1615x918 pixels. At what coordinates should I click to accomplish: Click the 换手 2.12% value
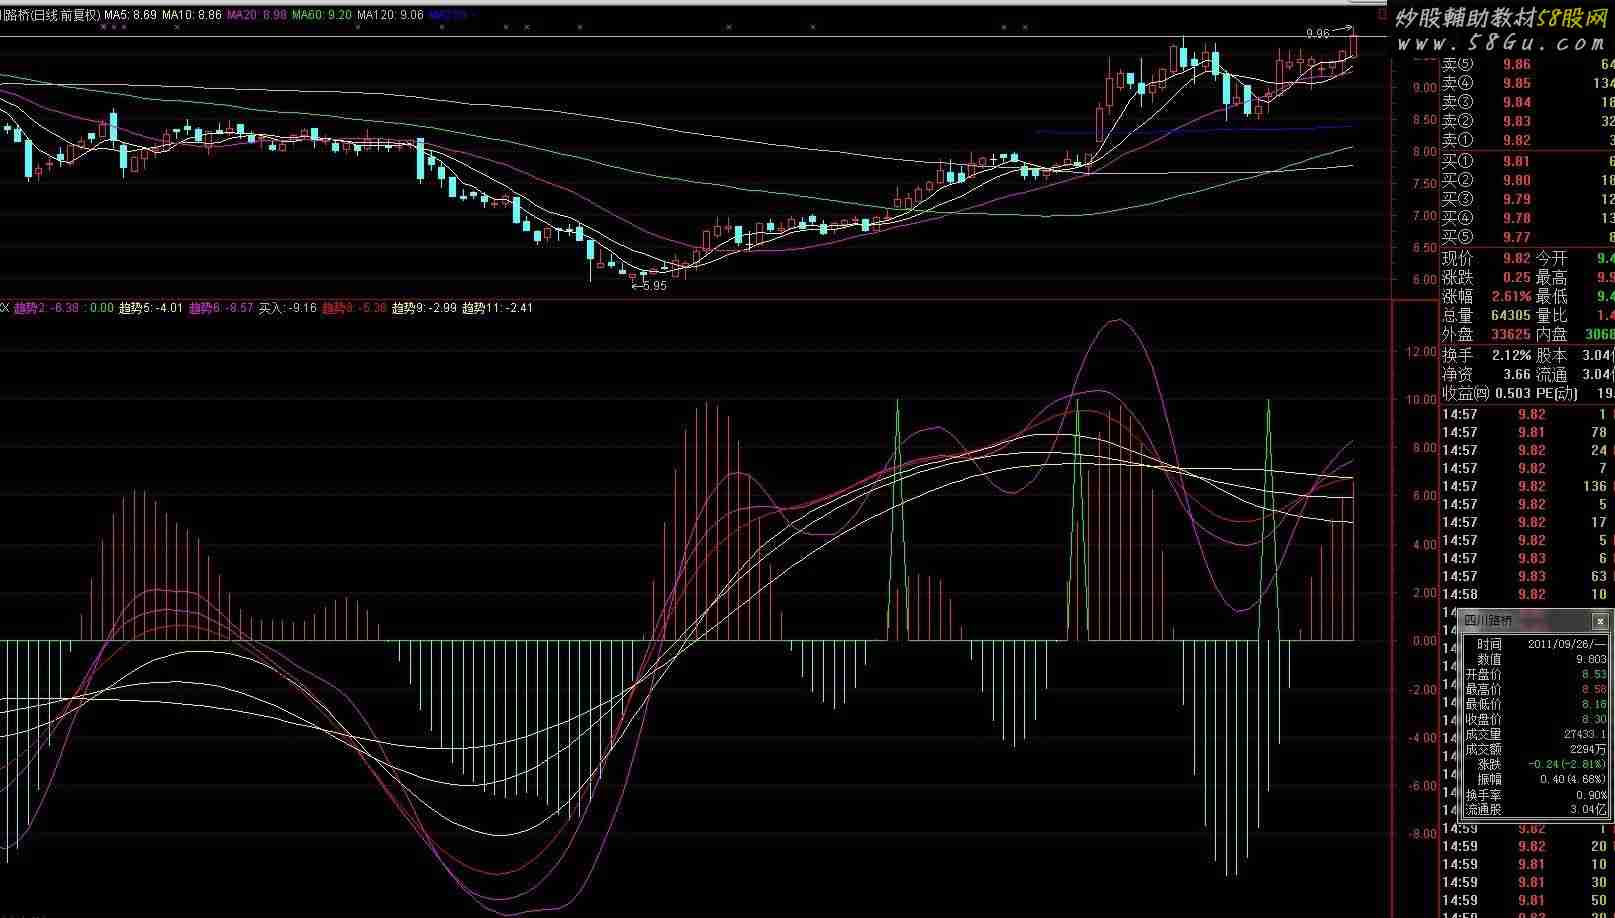(x=1512, y=355)
